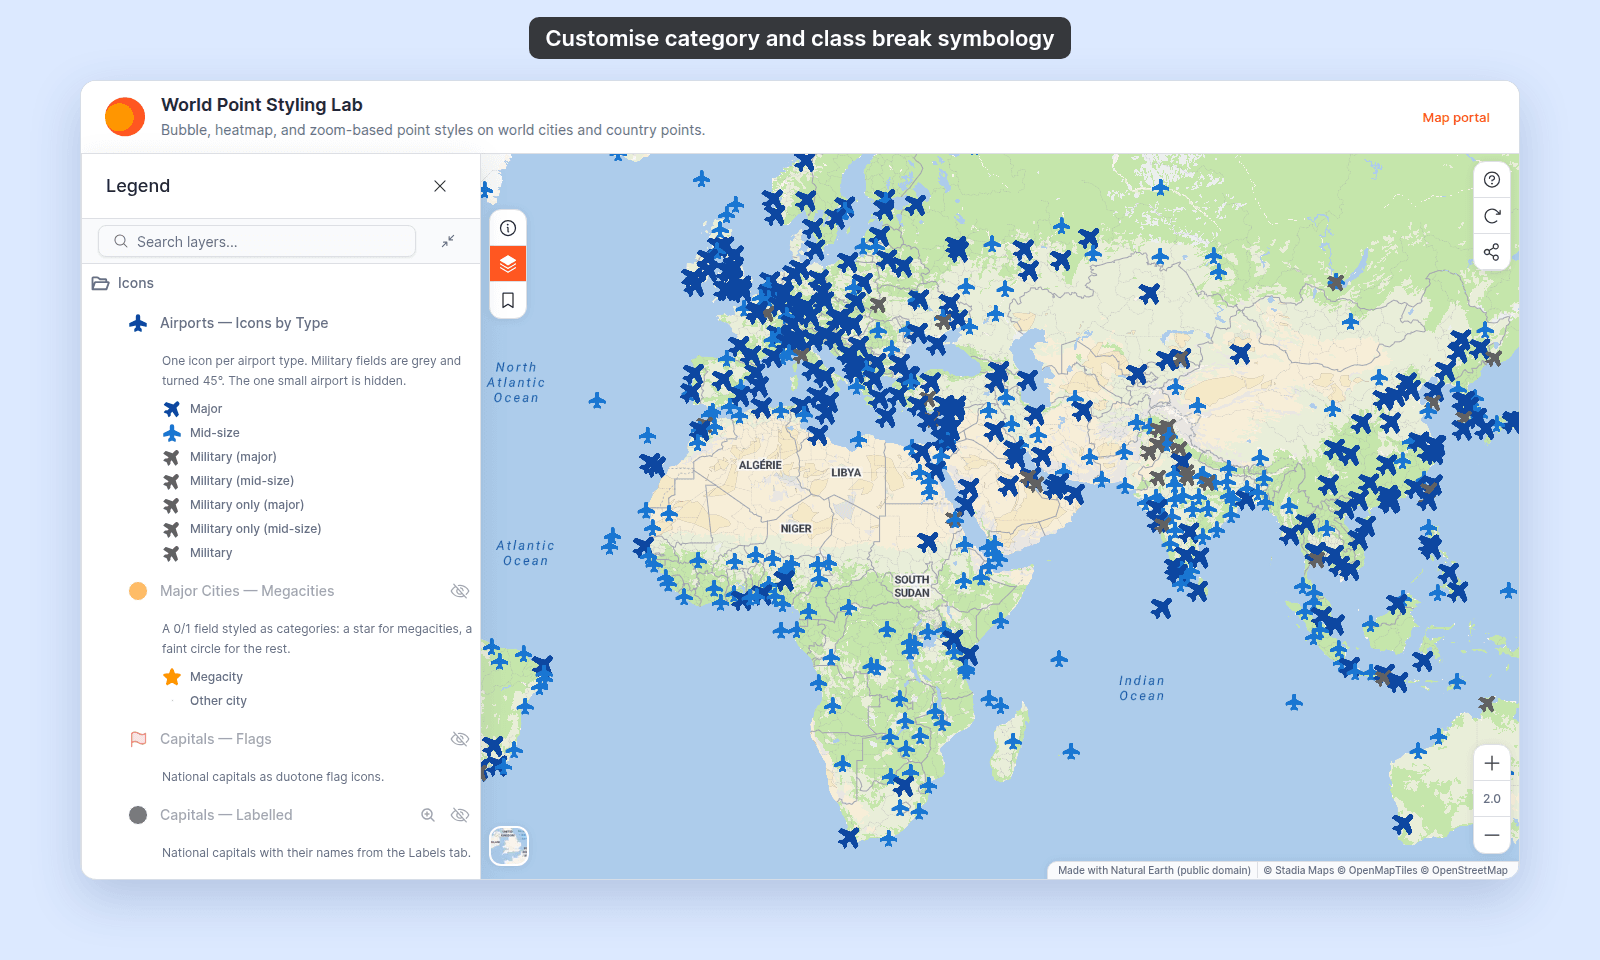Viewport: 1600px width, 960px height.
Task: Click the Military (major) legend symbol
Action: pyautogui.click(x=172, y=457)
